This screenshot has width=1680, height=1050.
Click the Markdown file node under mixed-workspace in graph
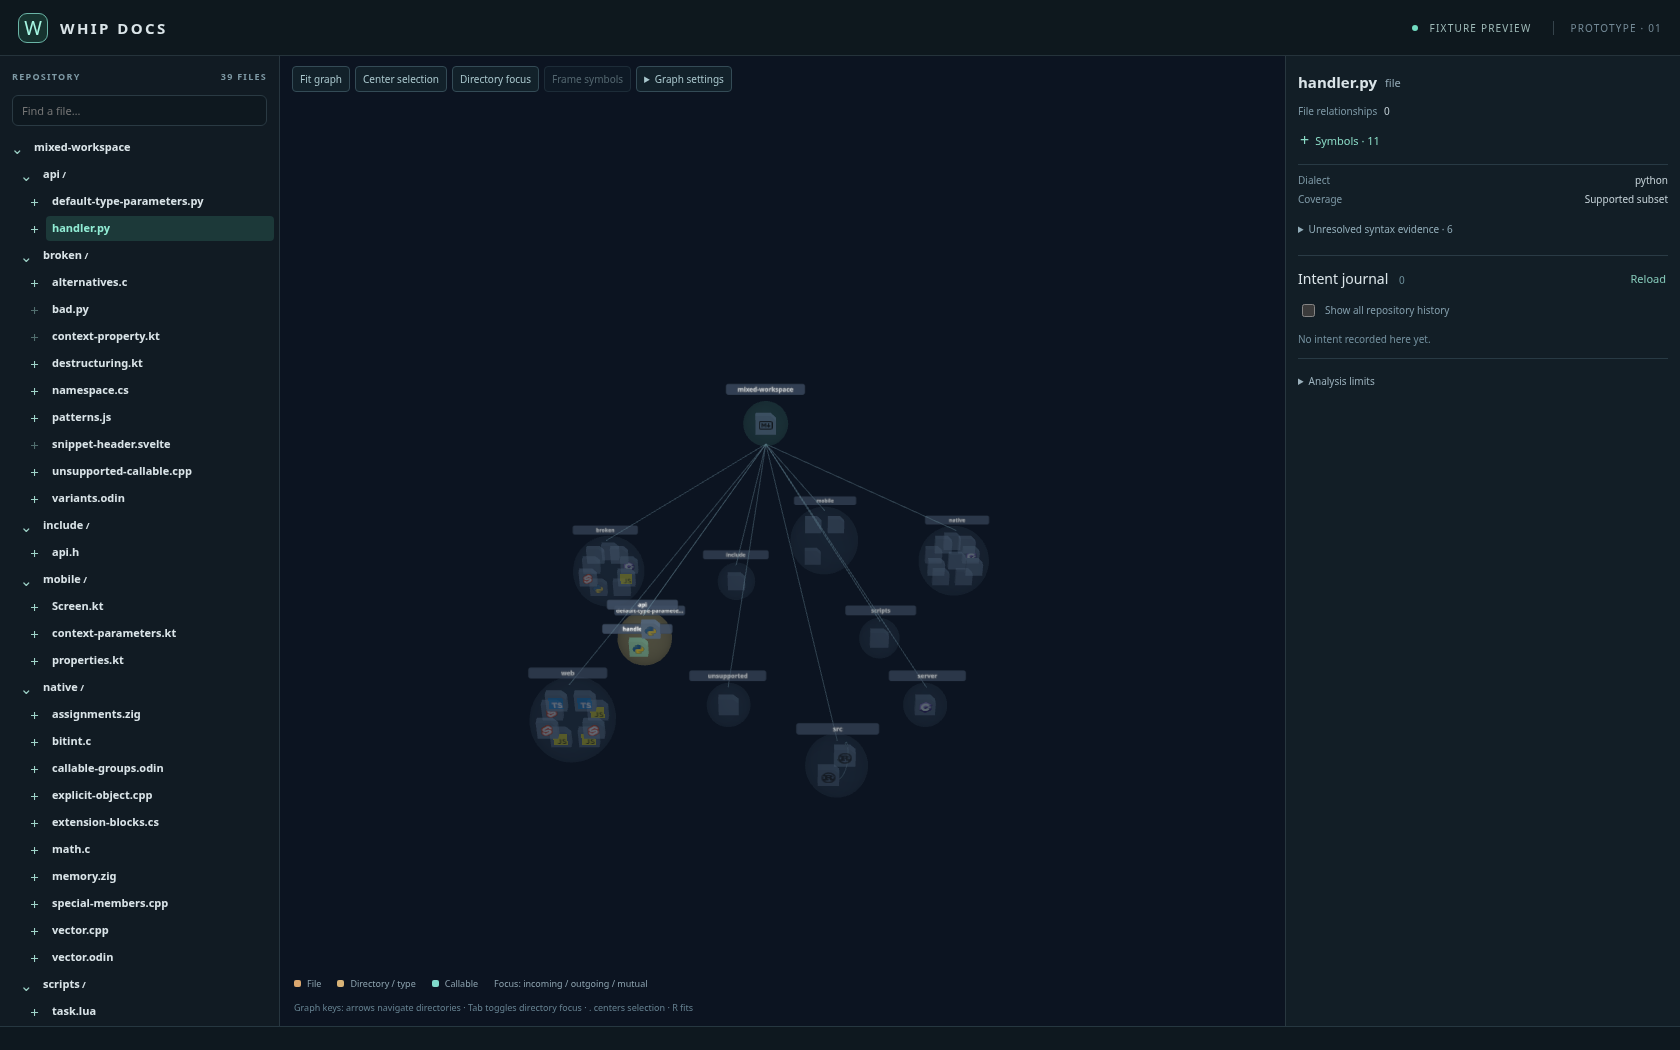765,425
